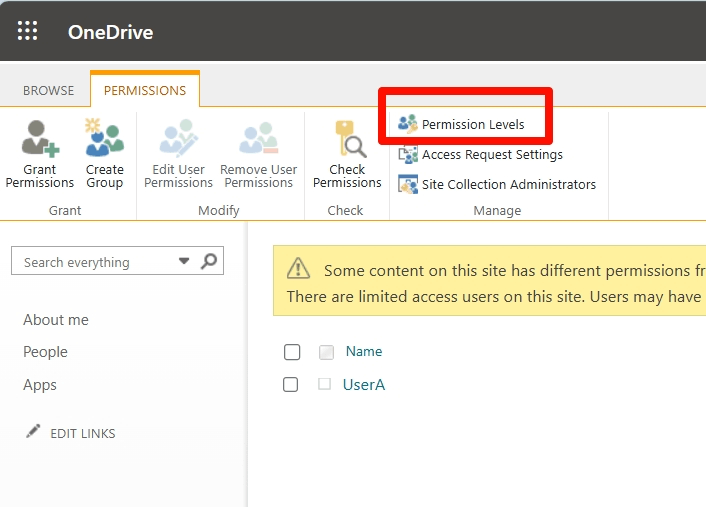Screen dimensions: 706x507
Task: Open About me in left navigation
Action: (56, 320)
